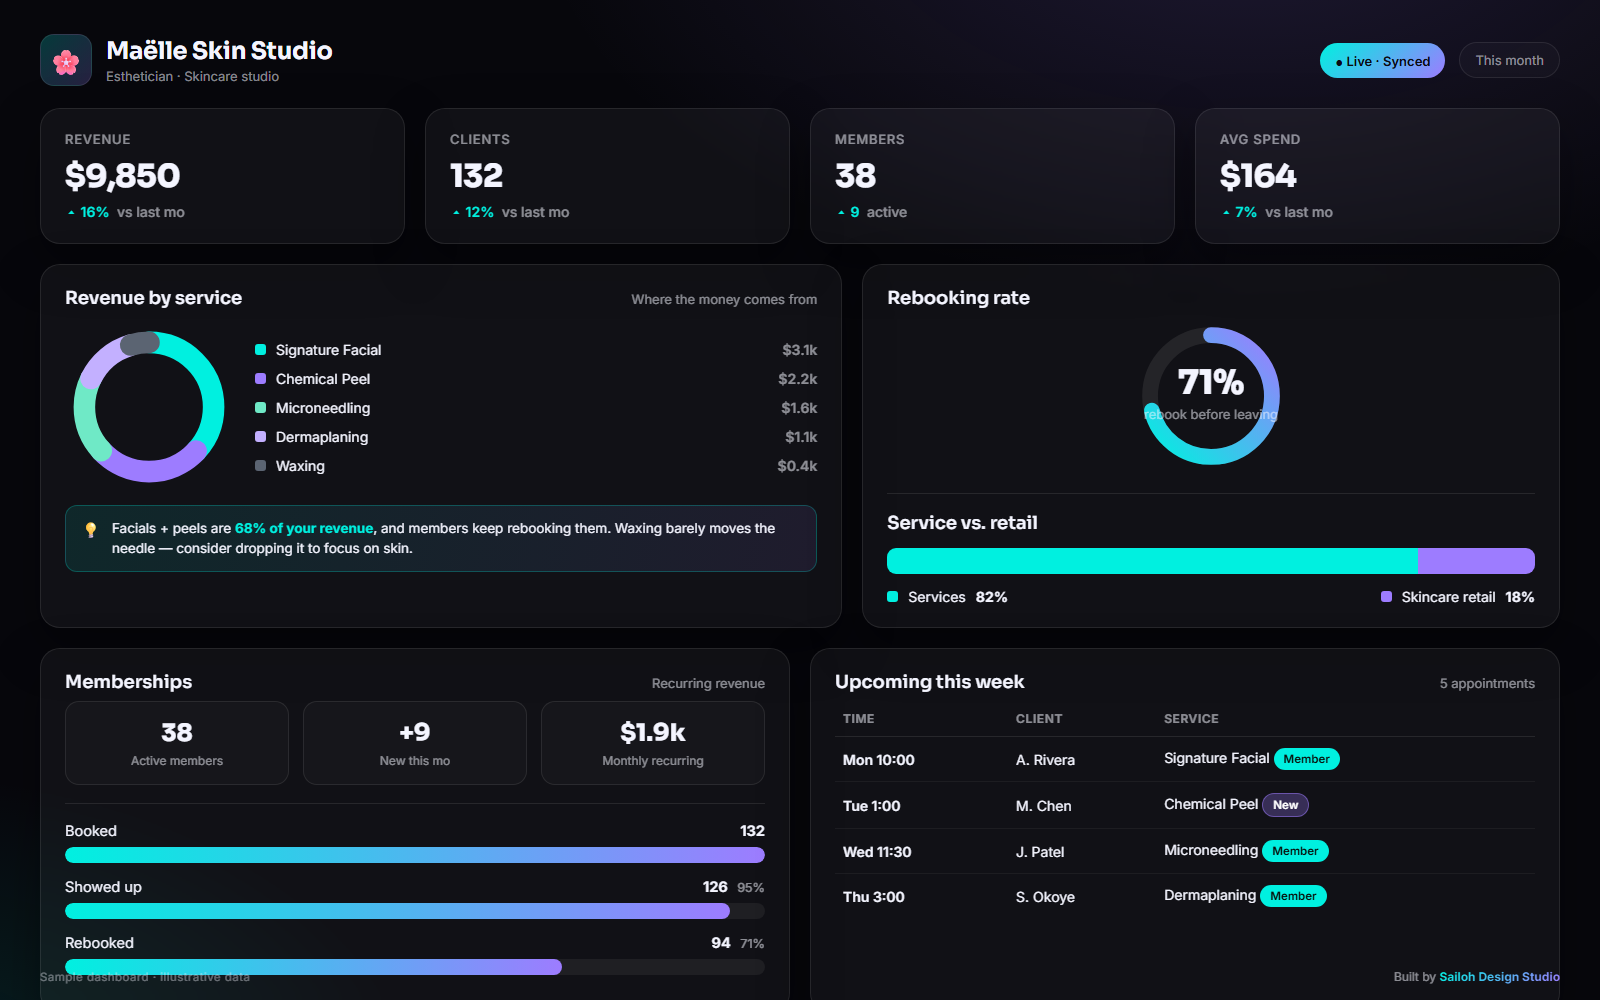
Task: Click the revenue up-arrow trend indicator
Action: pos(71,213)
